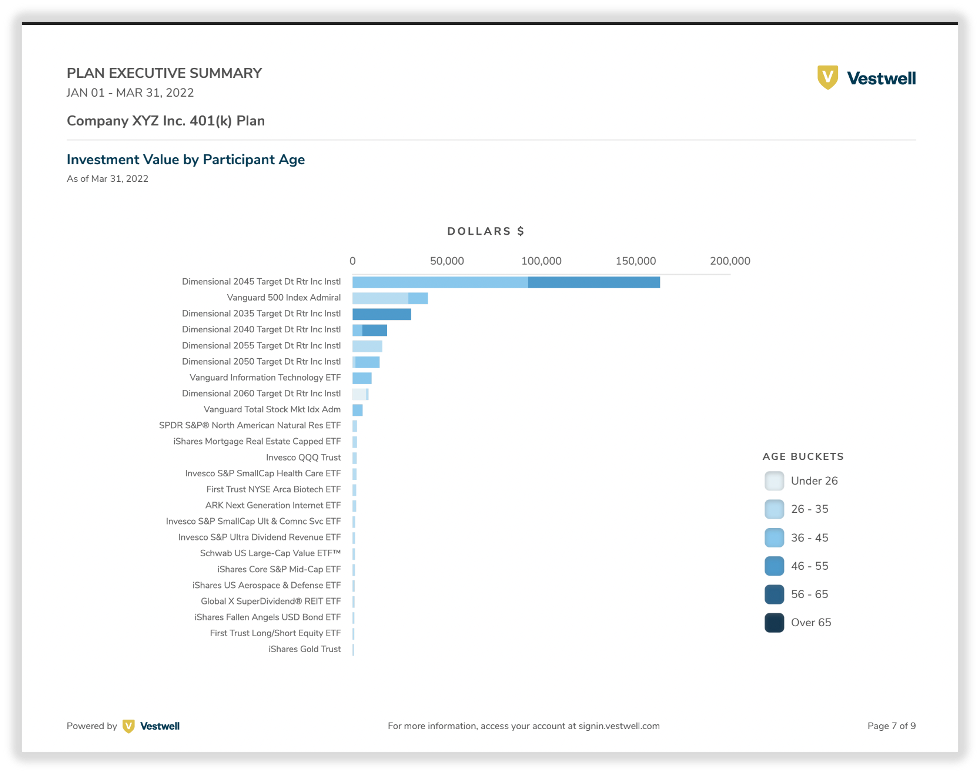Click 'Vanguard 500 Index Admiral' label

pos(284,298)
